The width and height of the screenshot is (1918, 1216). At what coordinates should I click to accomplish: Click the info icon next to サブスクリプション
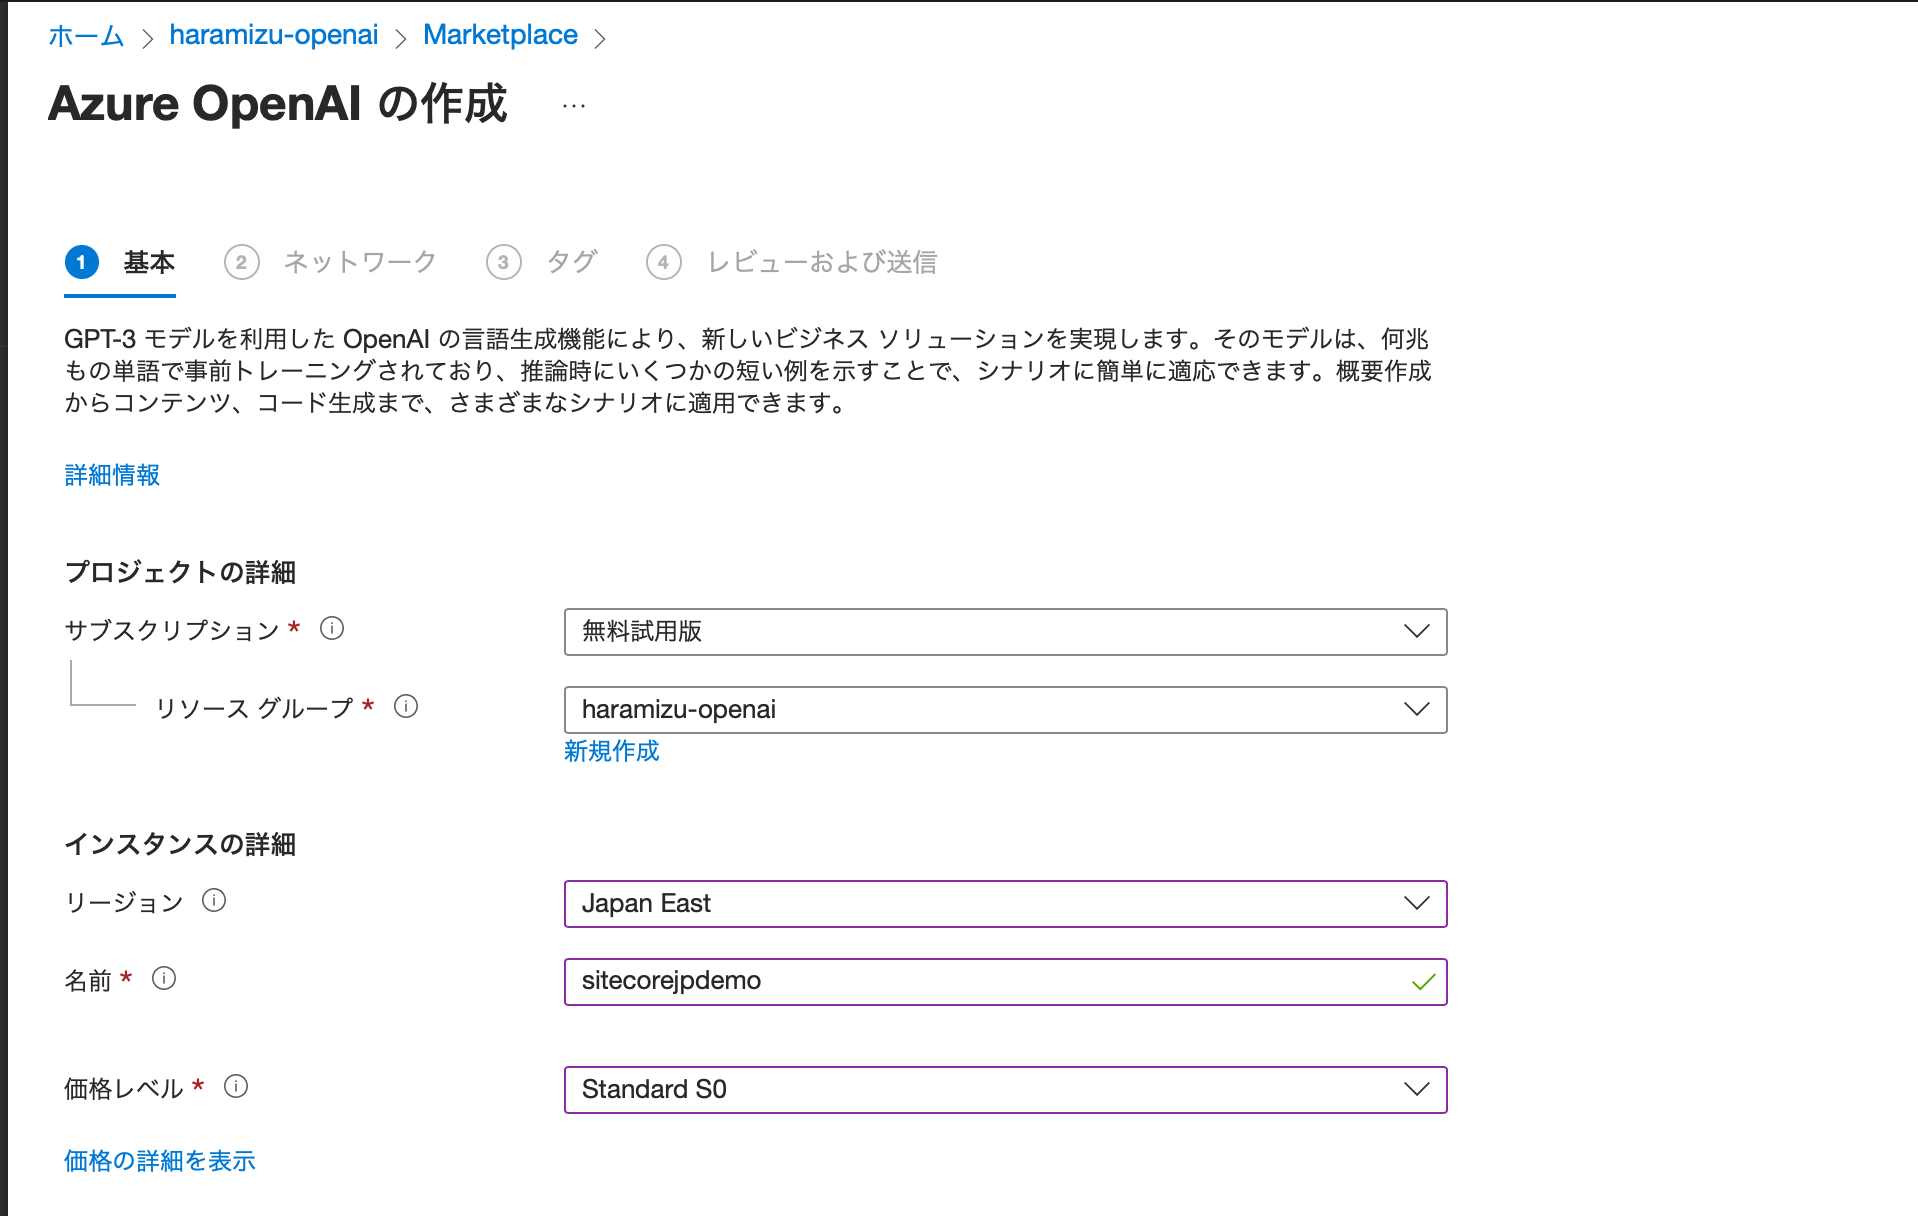(x=332, y=628)
